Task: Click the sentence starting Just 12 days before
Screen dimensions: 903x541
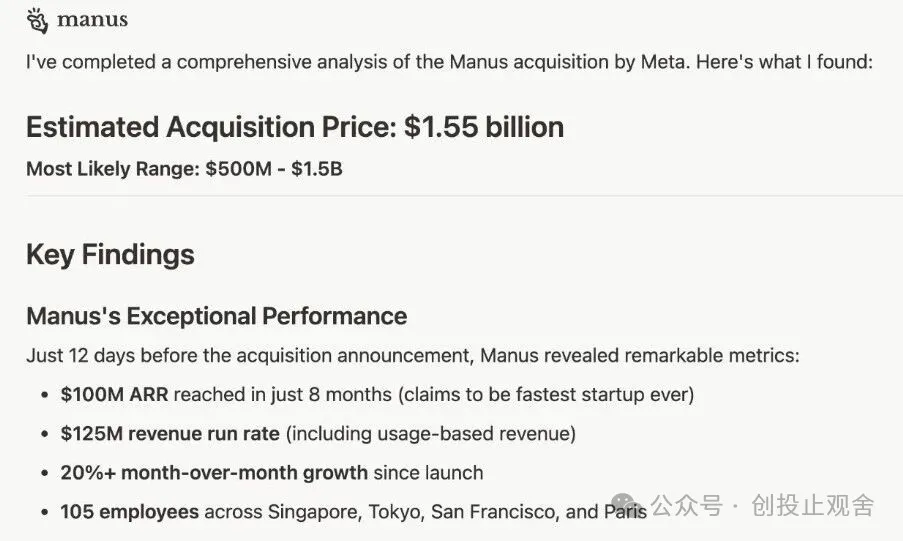Action: [x=412, y=356]
